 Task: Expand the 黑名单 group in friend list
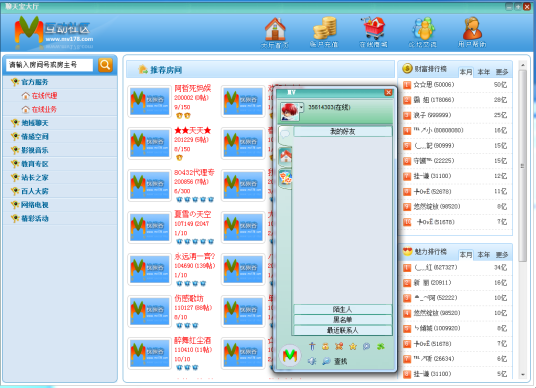343,320
